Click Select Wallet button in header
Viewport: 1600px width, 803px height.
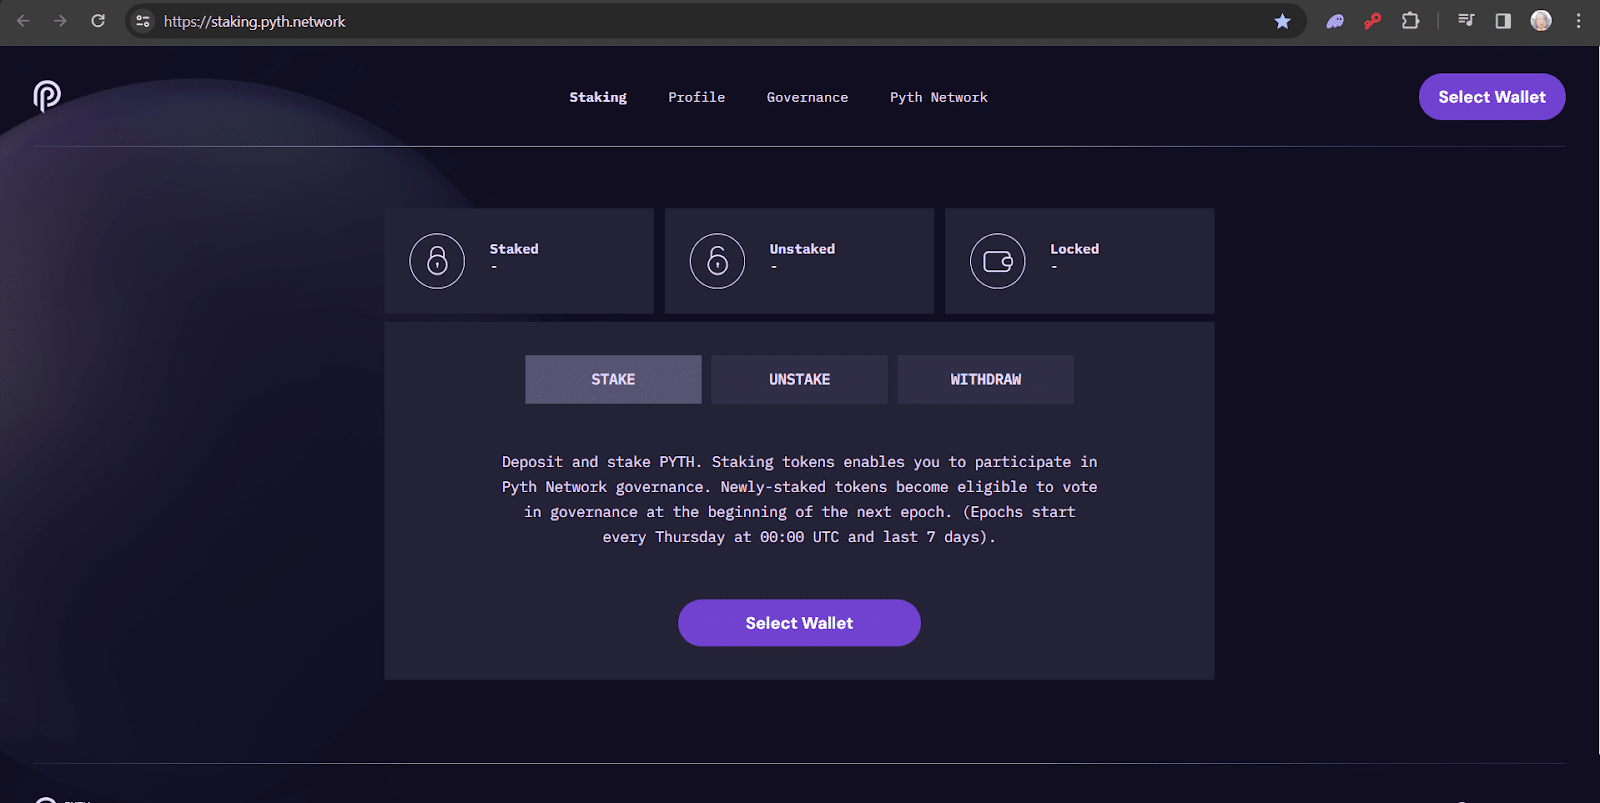[1492, 97]
